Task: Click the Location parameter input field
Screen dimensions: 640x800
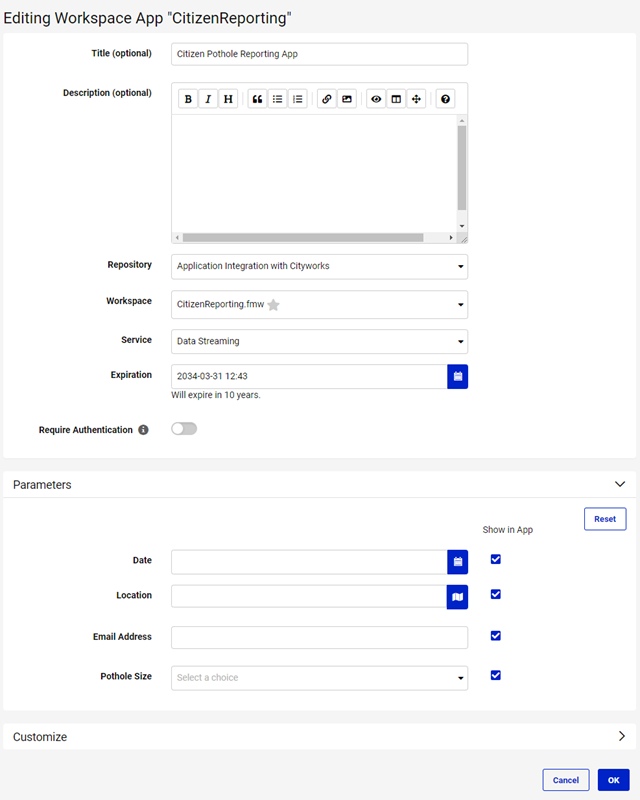Action: [309, 596]
